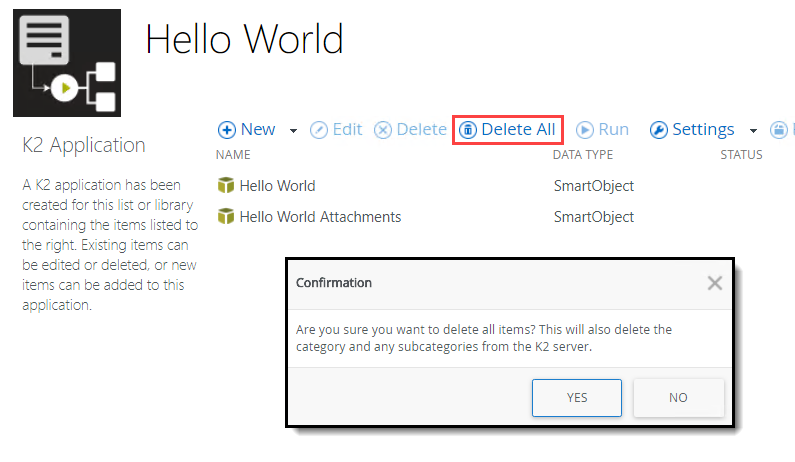Viewport: 795px width, 462px height.
Task: Expand the New dropdown arrow
Action: click(293, 131)
